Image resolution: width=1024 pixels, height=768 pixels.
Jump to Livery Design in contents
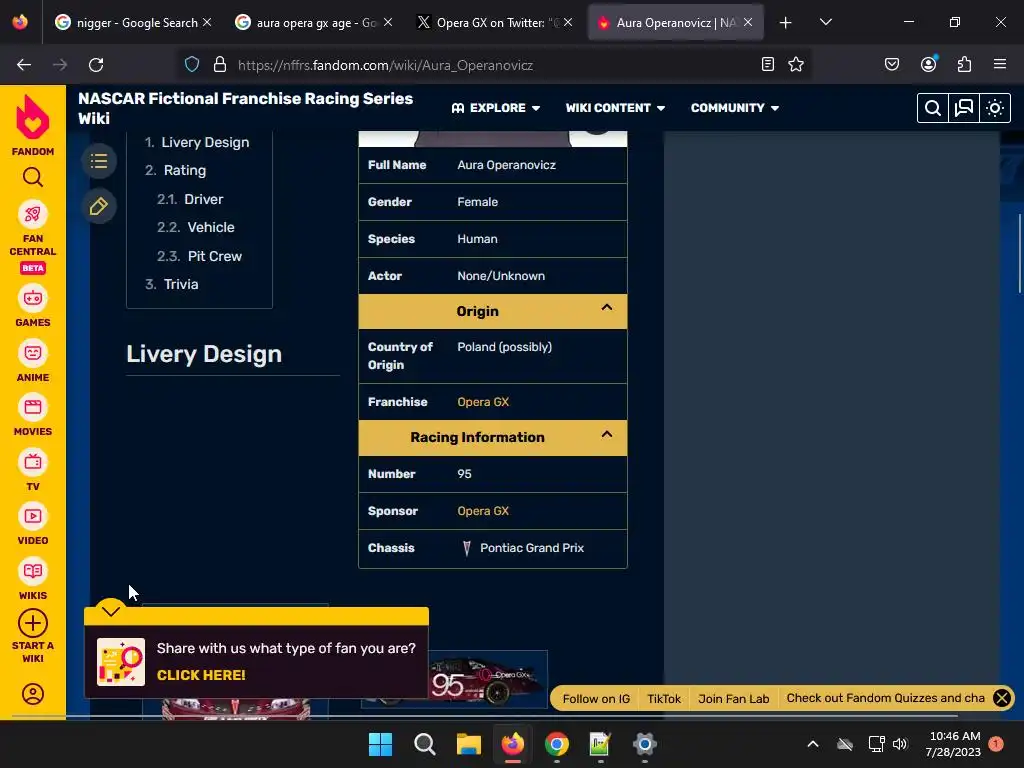pos(205,142)
